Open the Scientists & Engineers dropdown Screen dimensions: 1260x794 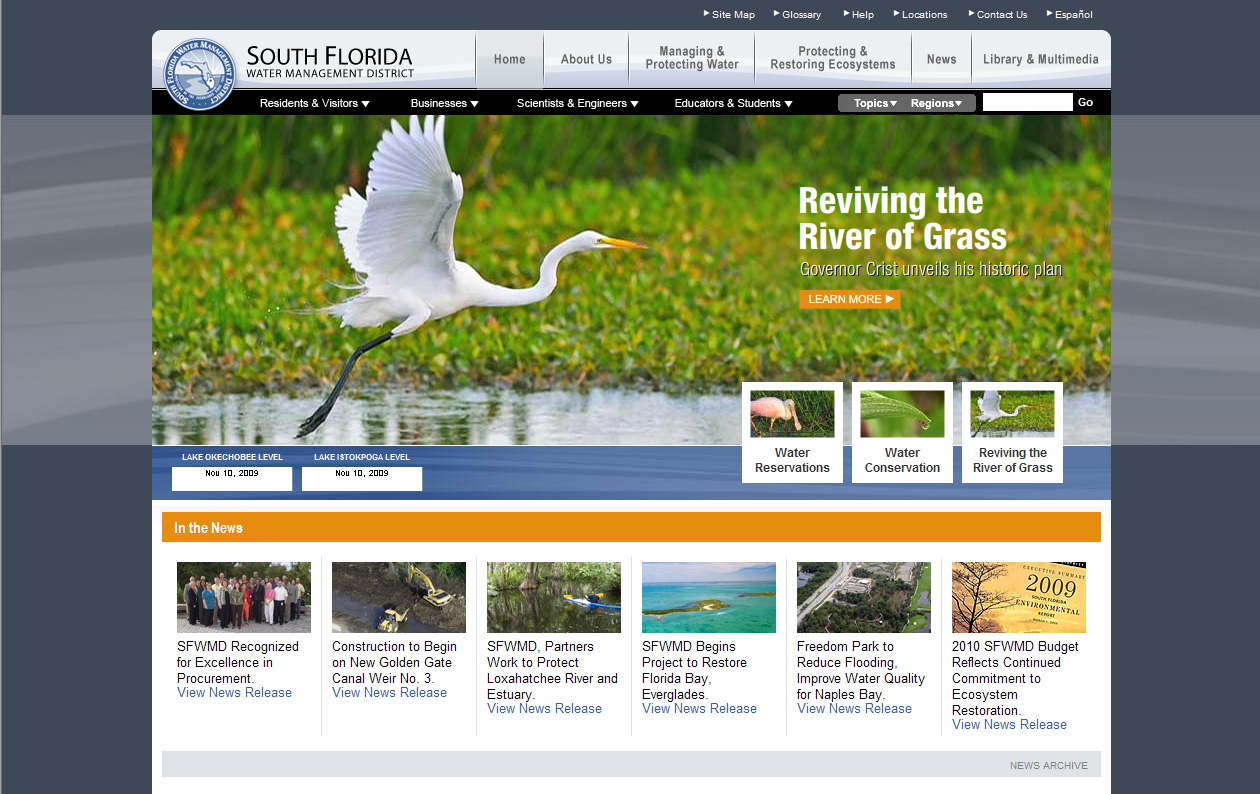click(x=577, y=103)
